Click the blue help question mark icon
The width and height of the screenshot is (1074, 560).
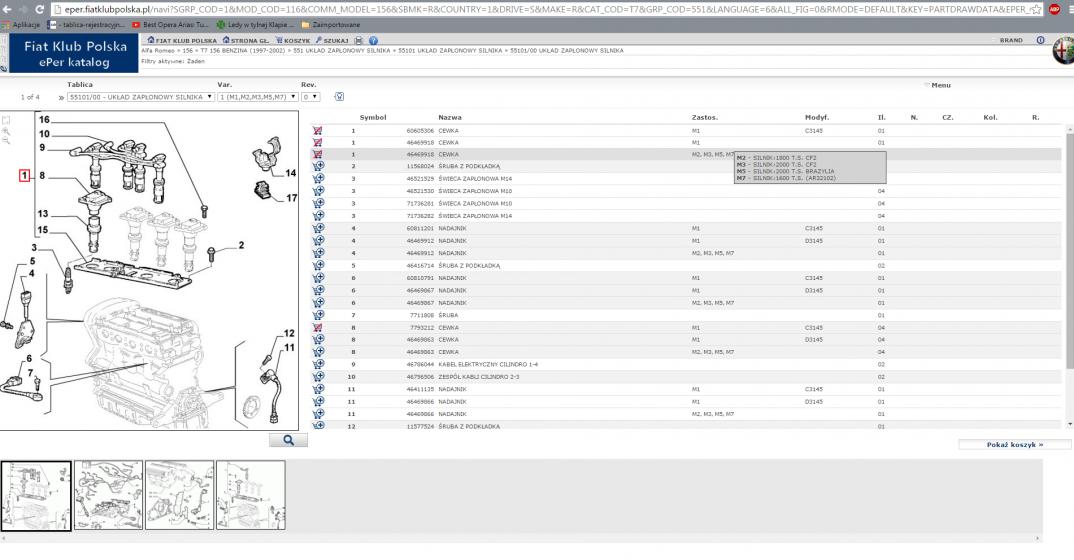click(374, 40)
